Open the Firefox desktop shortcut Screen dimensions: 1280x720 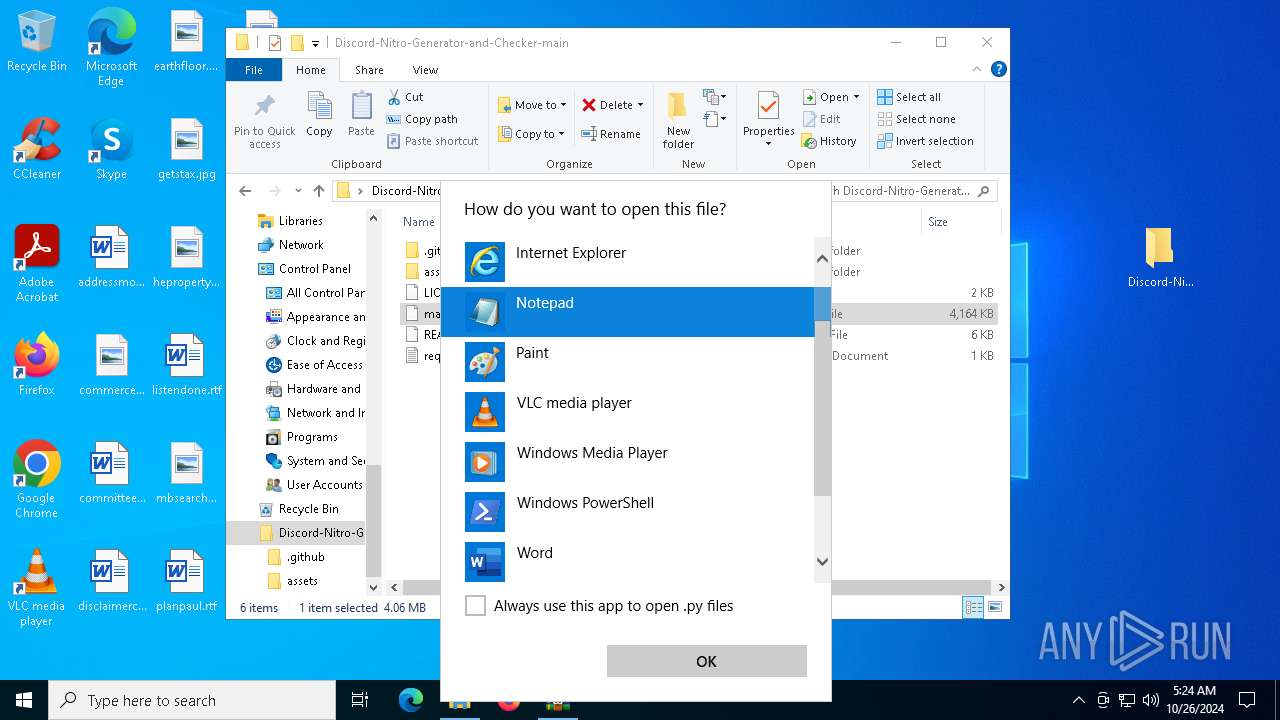(37, 365)
